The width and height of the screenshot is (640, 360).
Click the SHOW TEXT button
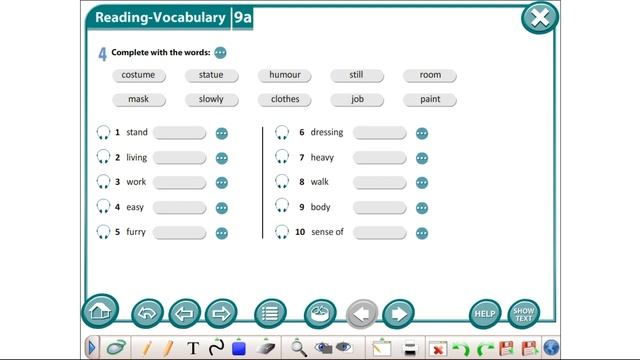click(x=524, y=313)
